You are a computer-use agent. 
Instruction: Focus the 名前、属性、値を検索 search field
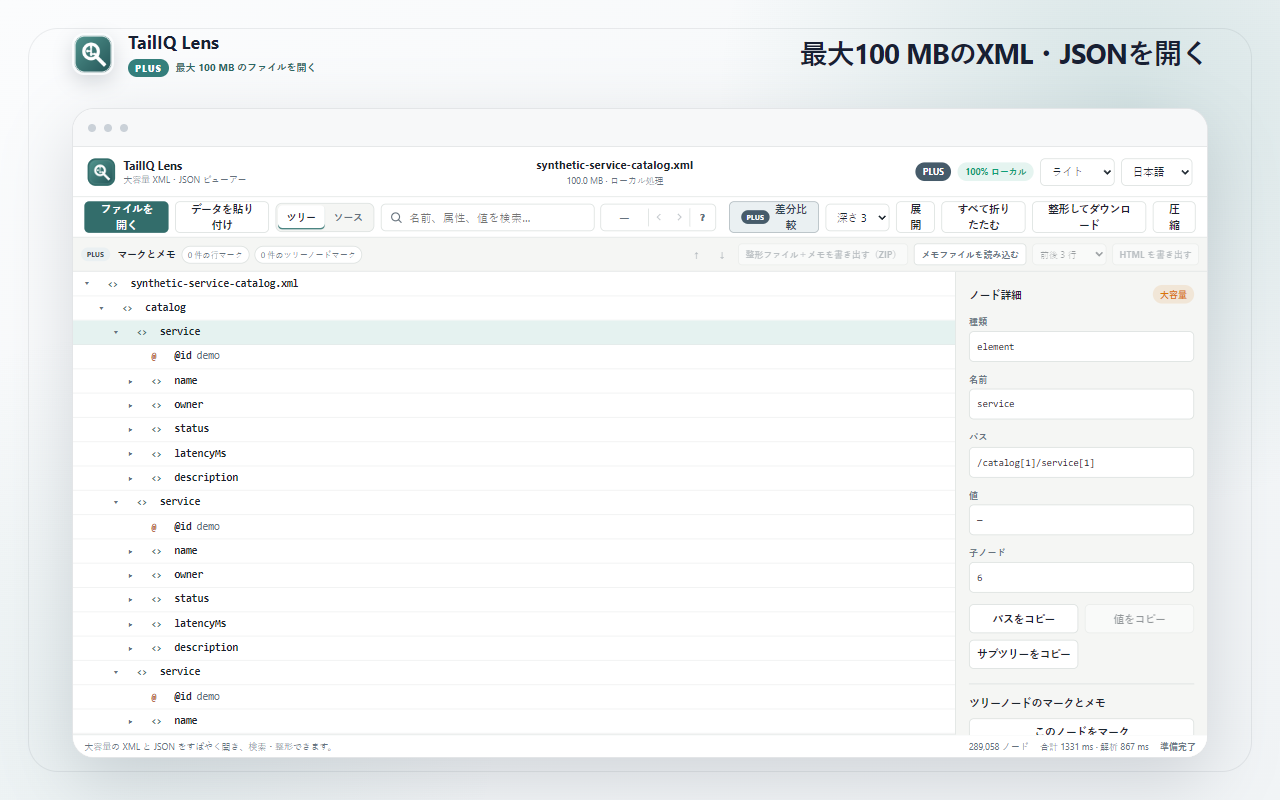487,217
